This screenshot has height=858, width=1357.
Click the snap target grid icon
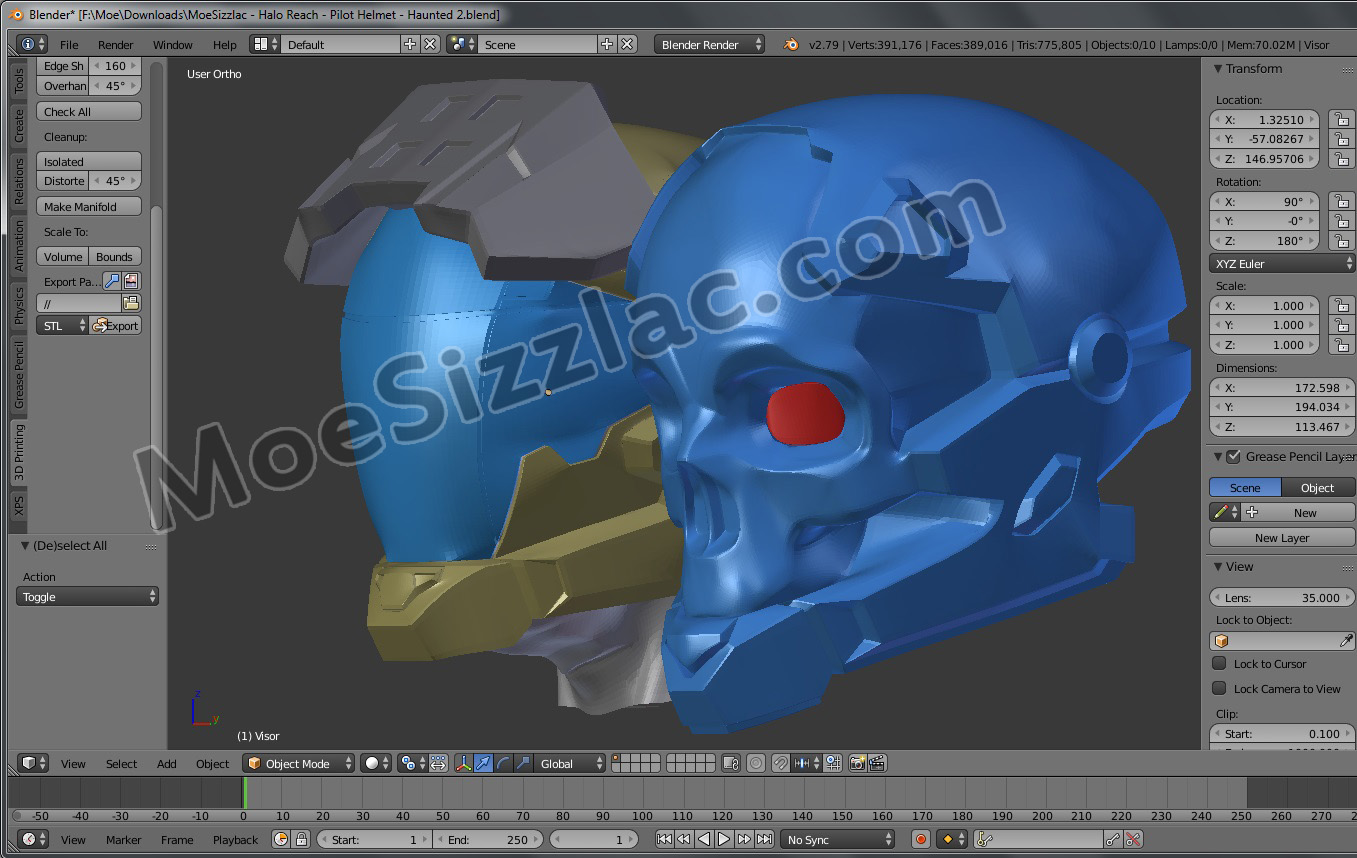tap(833, 763)
